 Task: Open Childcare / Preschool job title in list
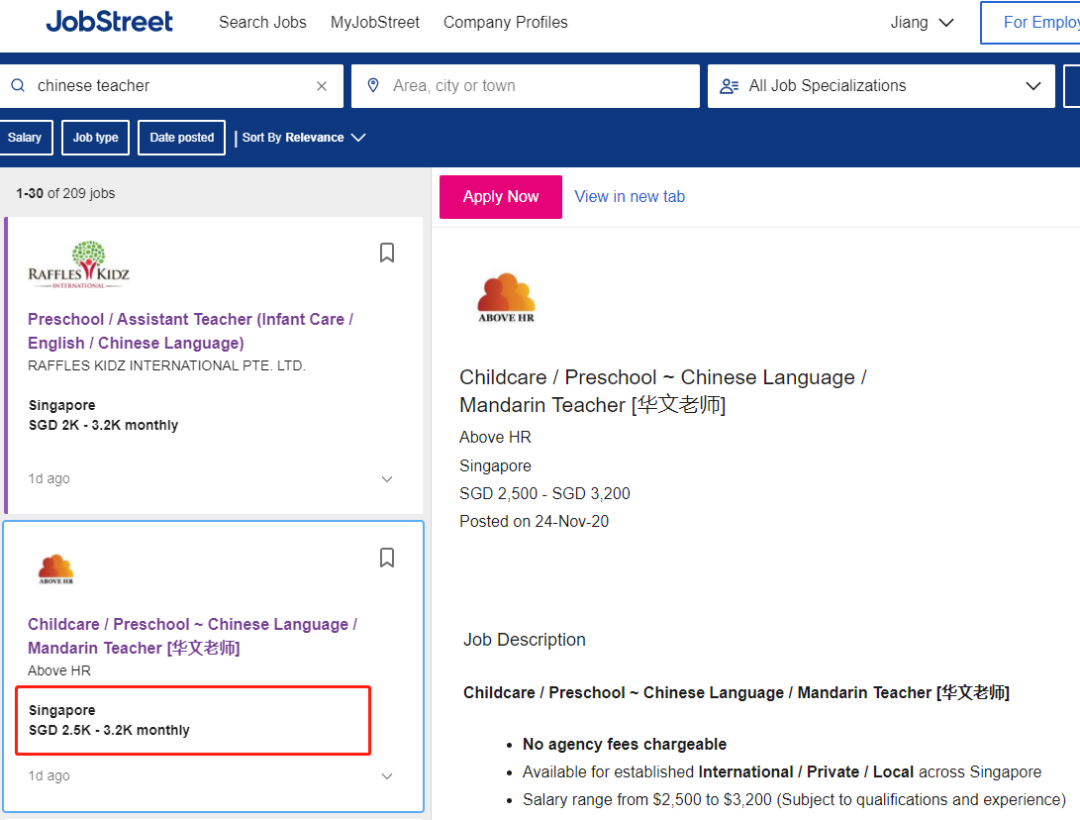click(193, 636)
